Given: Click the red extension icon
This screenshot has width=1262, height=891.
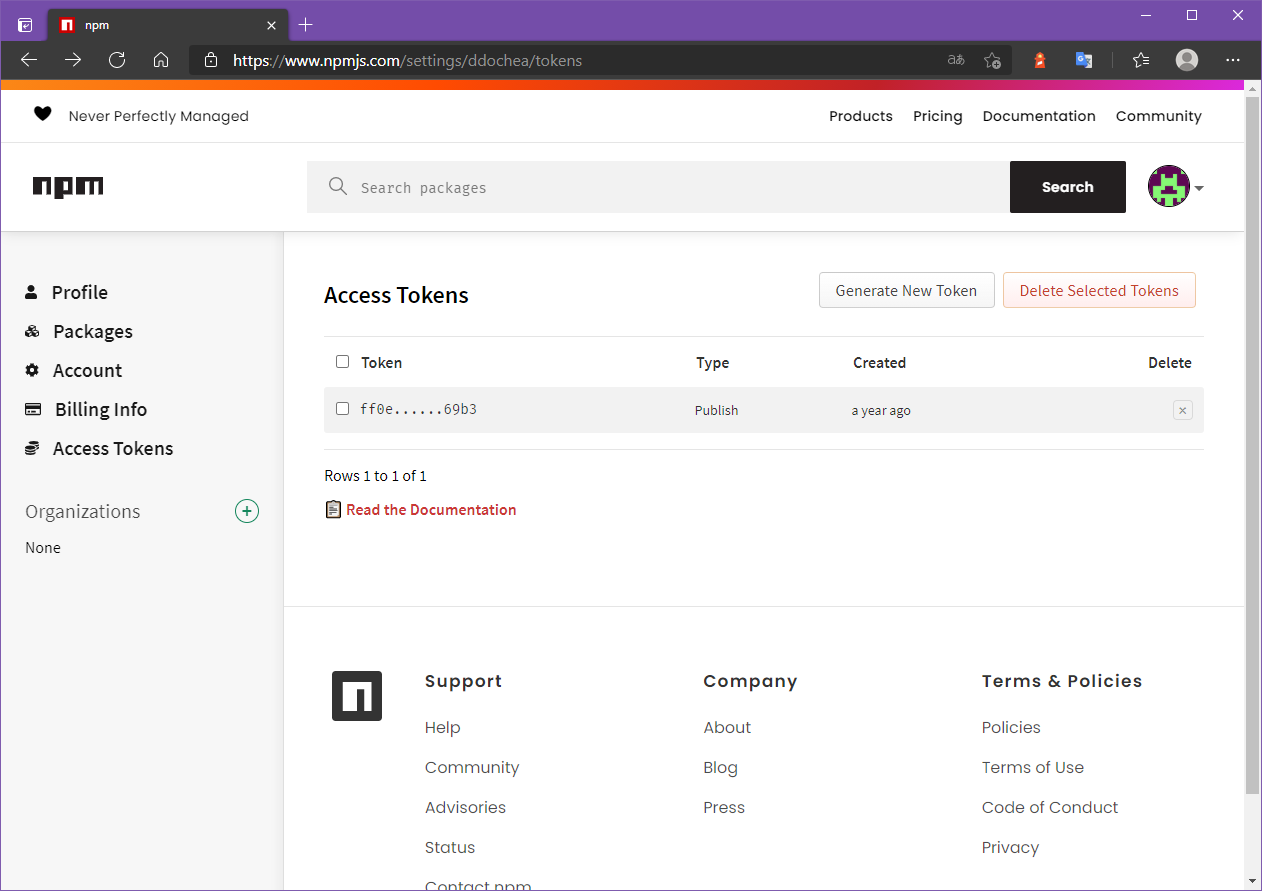Looking at the screenshot, I should click(1040, 60).
